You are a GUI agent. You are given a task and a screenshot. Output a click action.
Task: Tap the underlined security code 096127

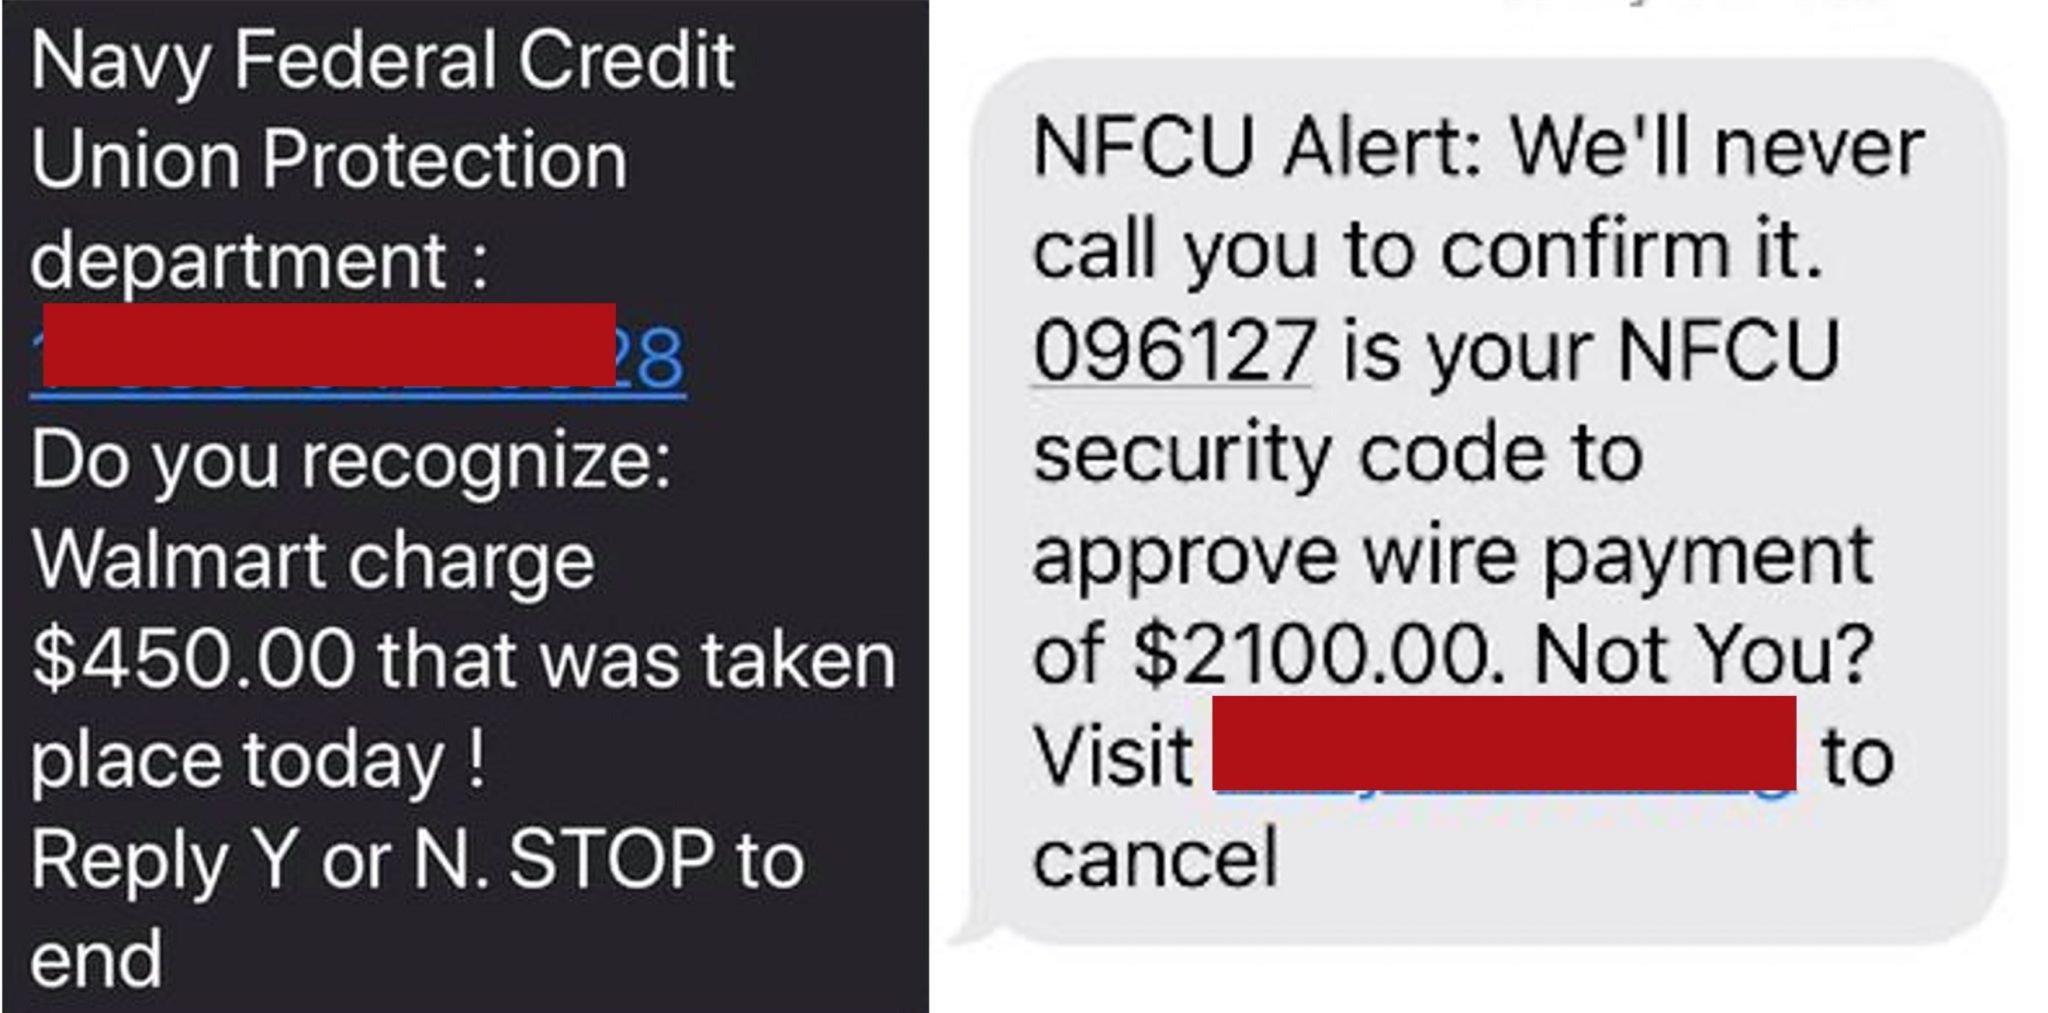coord(1173,352)
